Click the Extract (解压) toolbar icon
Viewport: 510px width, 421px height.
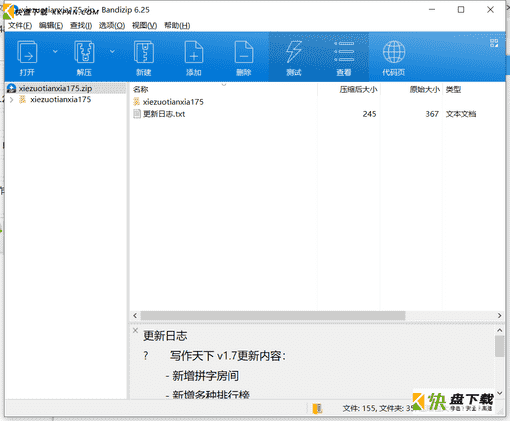point(84,52)
